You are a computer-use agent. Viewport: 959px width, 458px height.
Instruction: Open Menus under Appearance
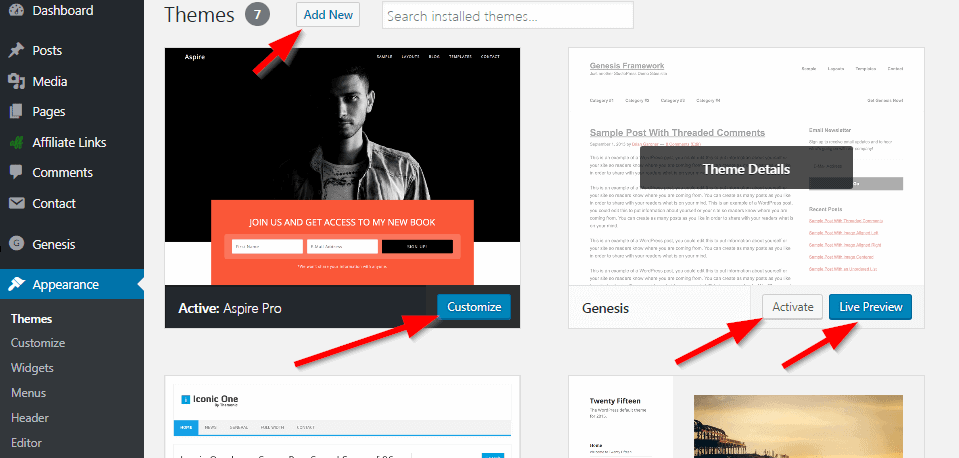click(x=28, y=393)
